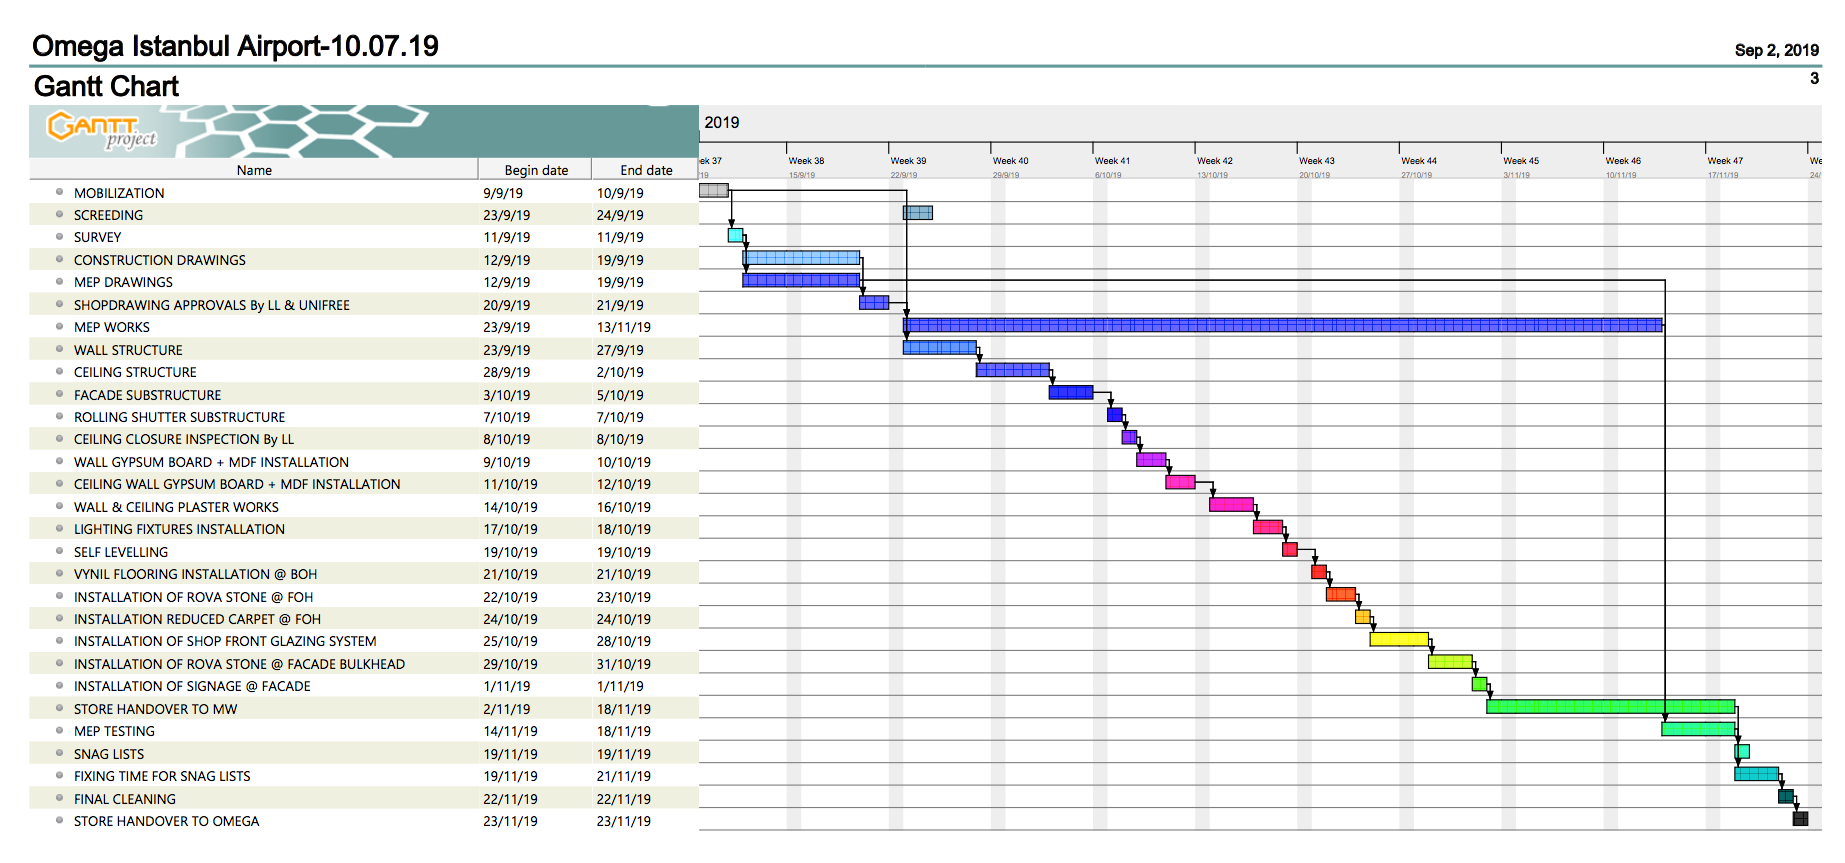The height and width of the screenshot is (863, 1845).
Task: Select the SURVEY task row
Action: coord(364,237)
